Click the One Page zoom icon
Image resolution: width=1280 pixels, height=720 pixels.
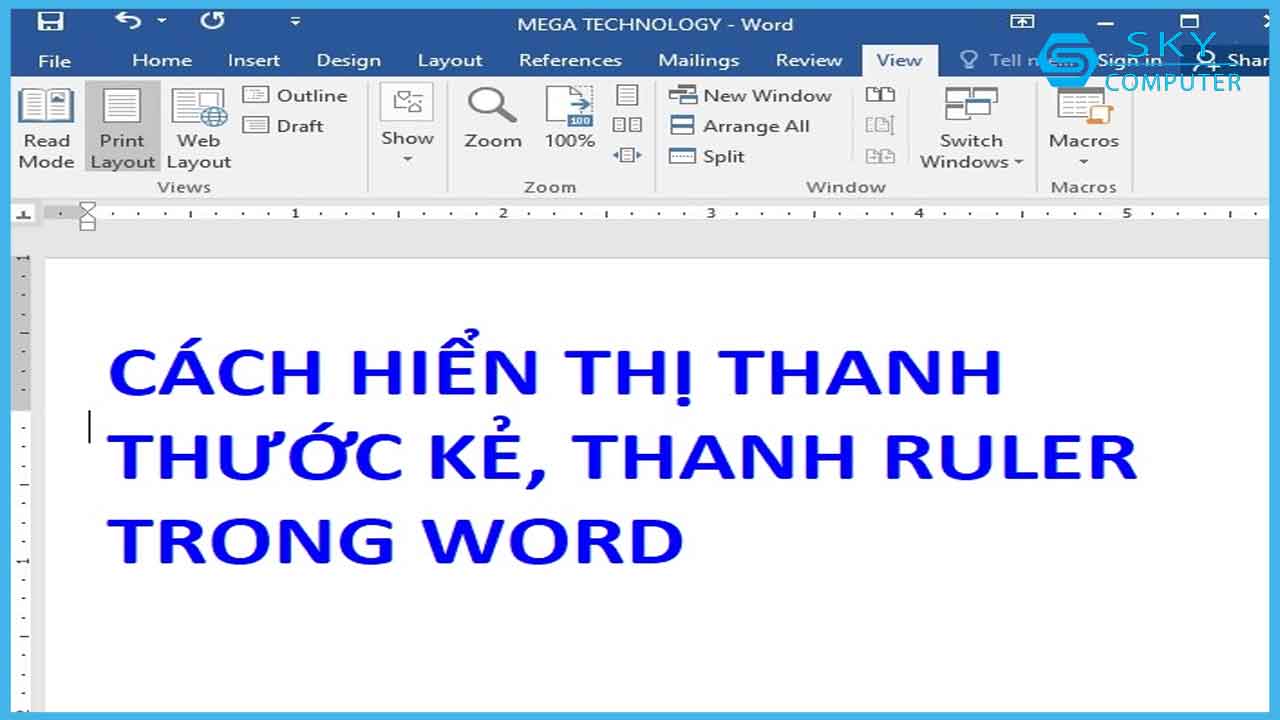point(627,95)
